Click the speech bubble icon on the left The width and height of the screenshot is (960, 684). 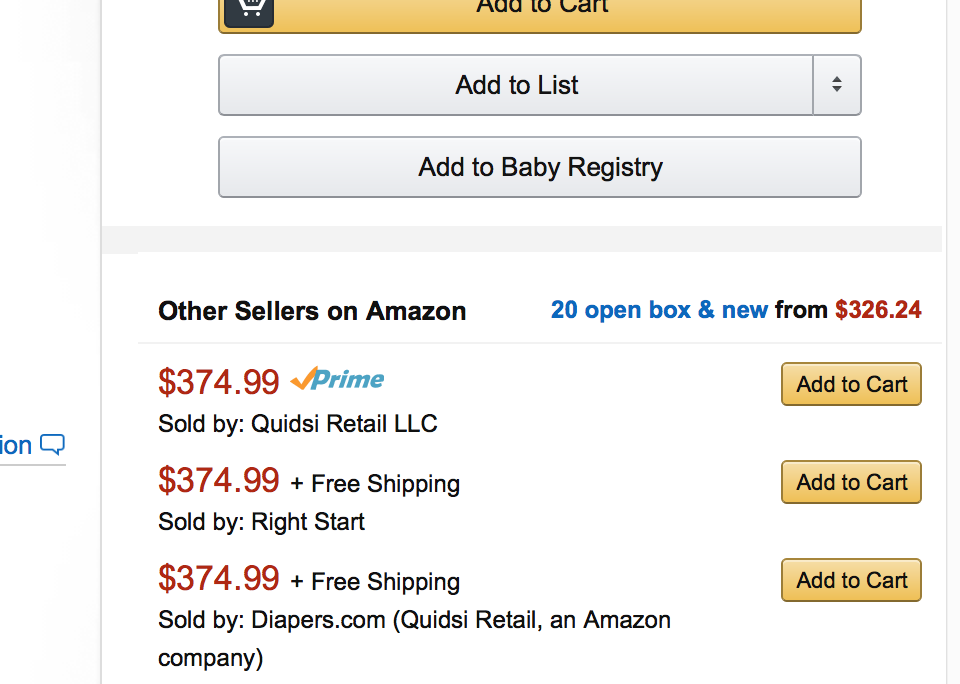[53, 445]
